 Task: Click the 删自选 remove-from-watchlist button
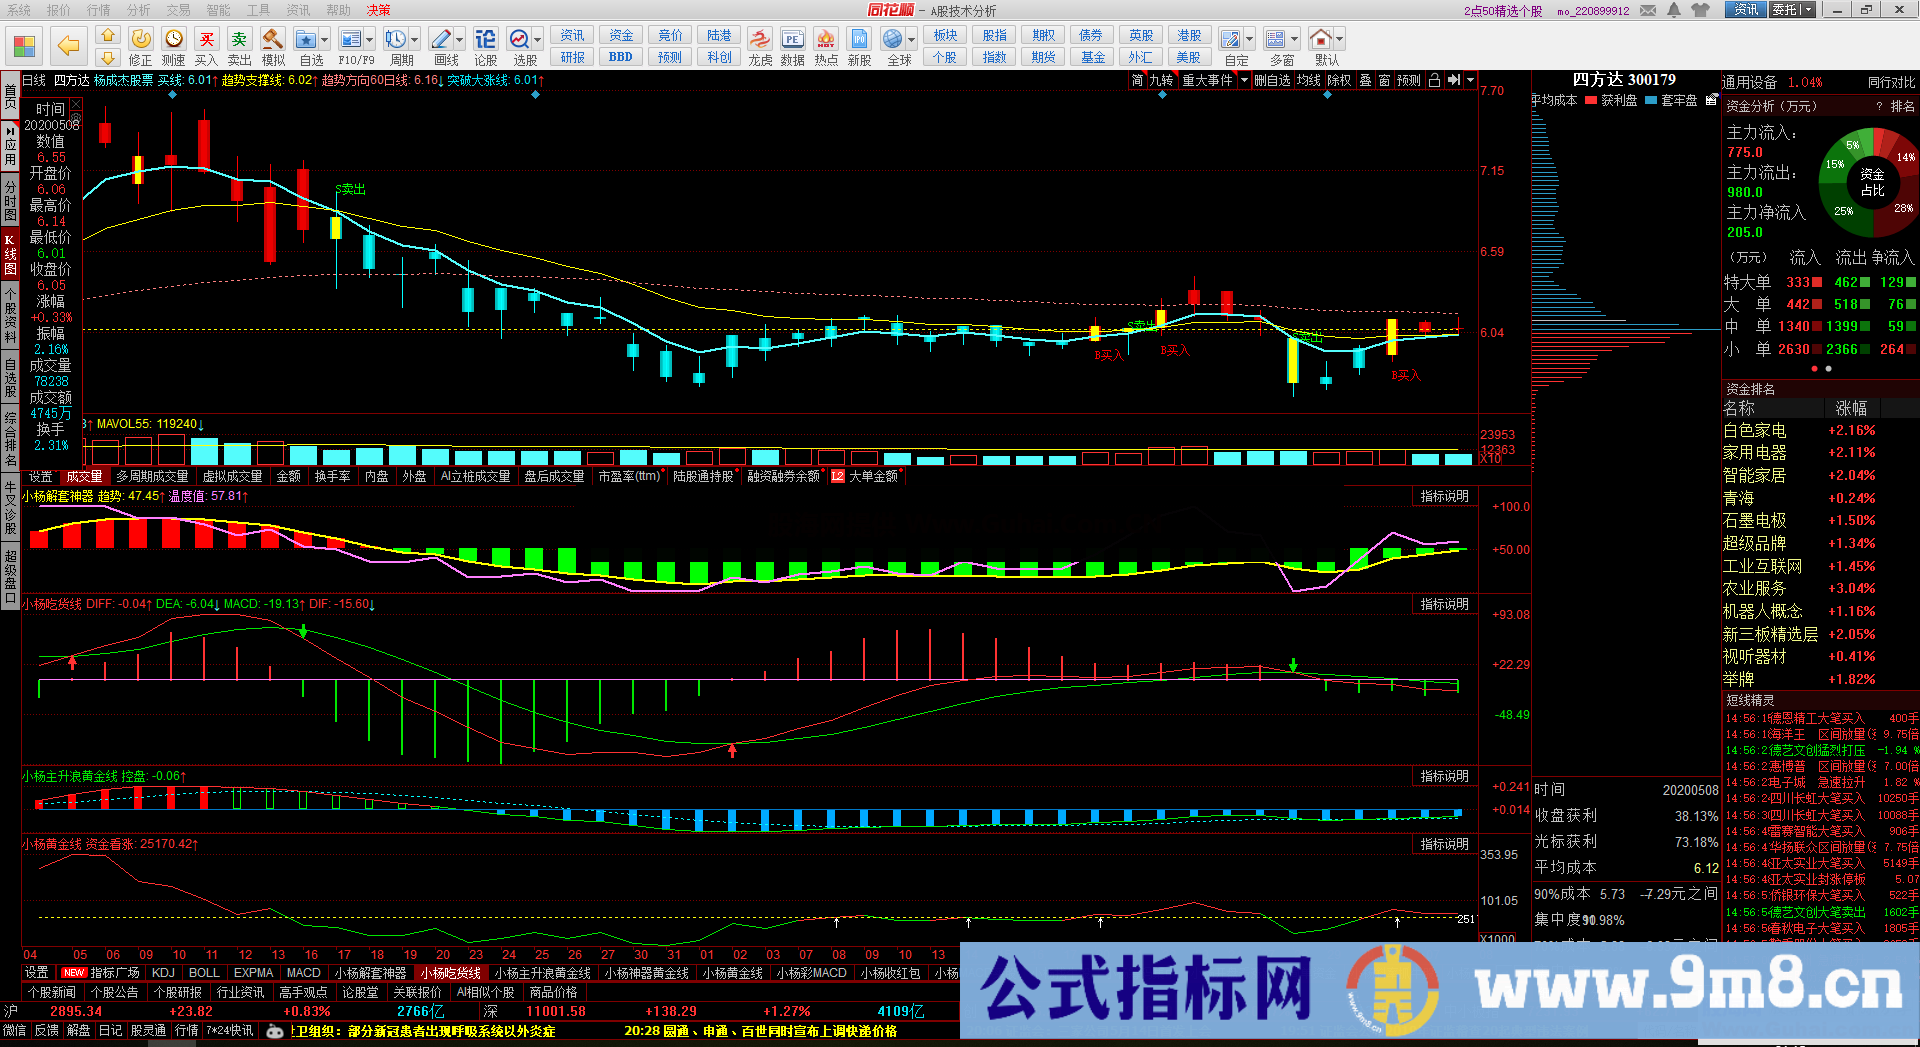[1272, 80]
